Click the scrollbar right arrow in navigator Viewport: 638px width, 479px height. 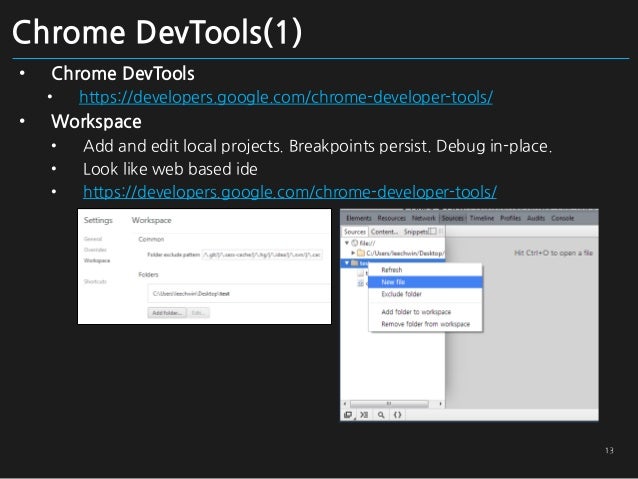[440, 404]
